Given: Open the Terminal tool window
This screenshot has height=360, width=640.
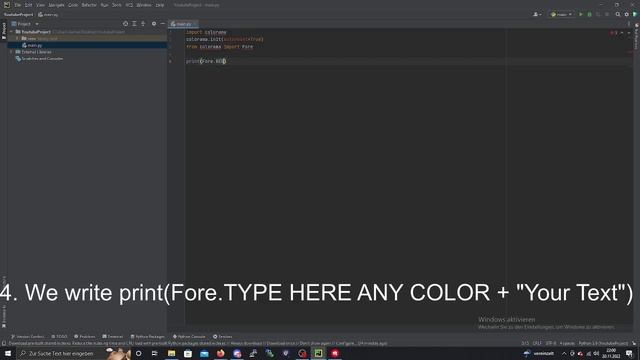Looking at the screenshot, I should coord(112,337).
